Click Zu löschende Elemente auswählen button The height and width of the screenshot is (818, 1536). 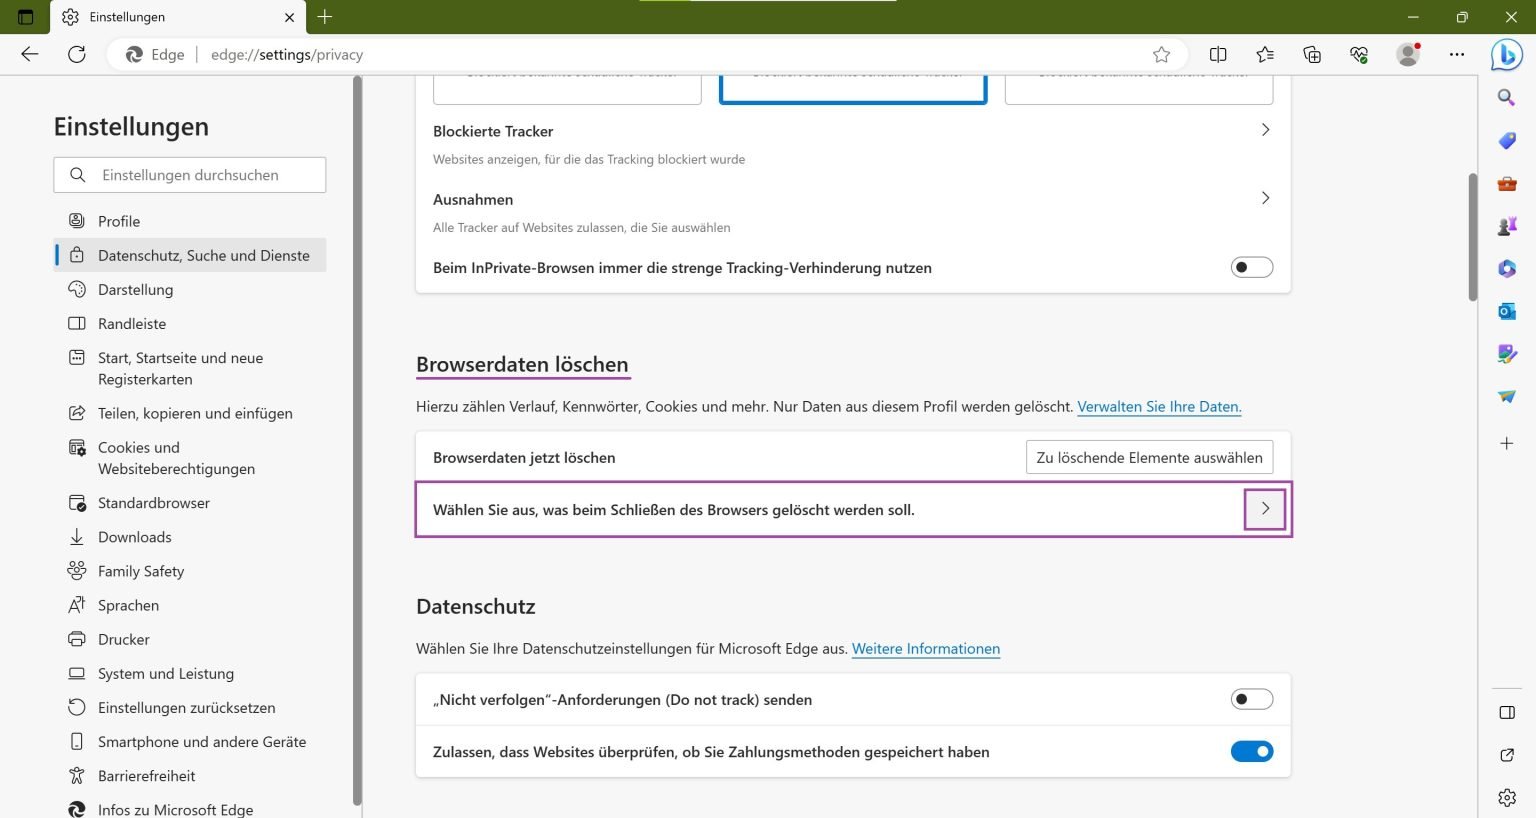click(1149, 457)
